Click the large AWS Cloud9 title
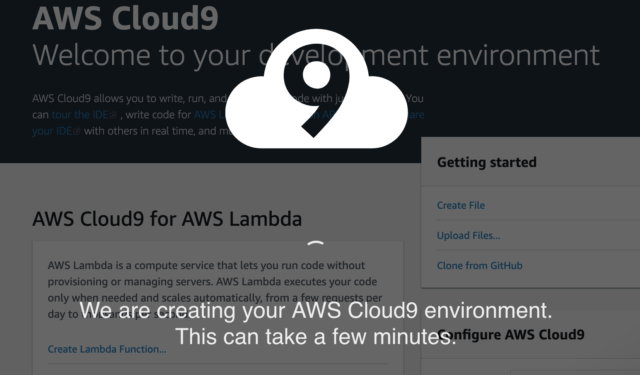This screenshot has height=375, width=640. (x=125, y=18)
